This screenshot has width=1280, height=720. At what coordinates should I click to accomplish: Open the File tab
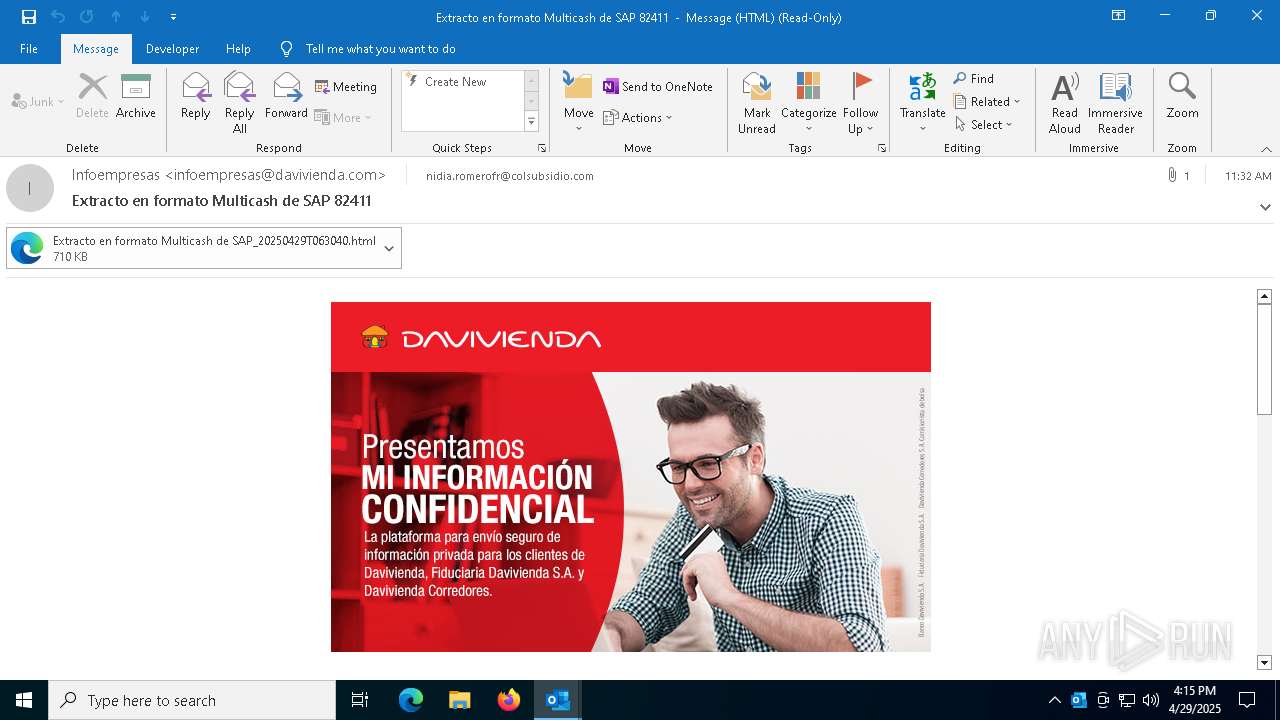click(x=29, y=49)
